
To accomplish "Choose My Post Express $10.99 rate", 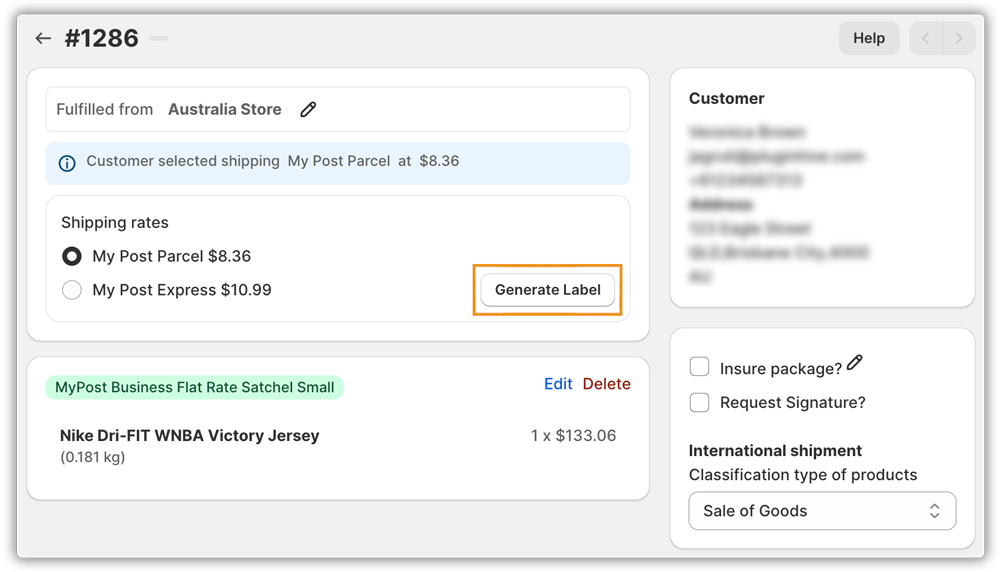I will click(x=72, y=290).
